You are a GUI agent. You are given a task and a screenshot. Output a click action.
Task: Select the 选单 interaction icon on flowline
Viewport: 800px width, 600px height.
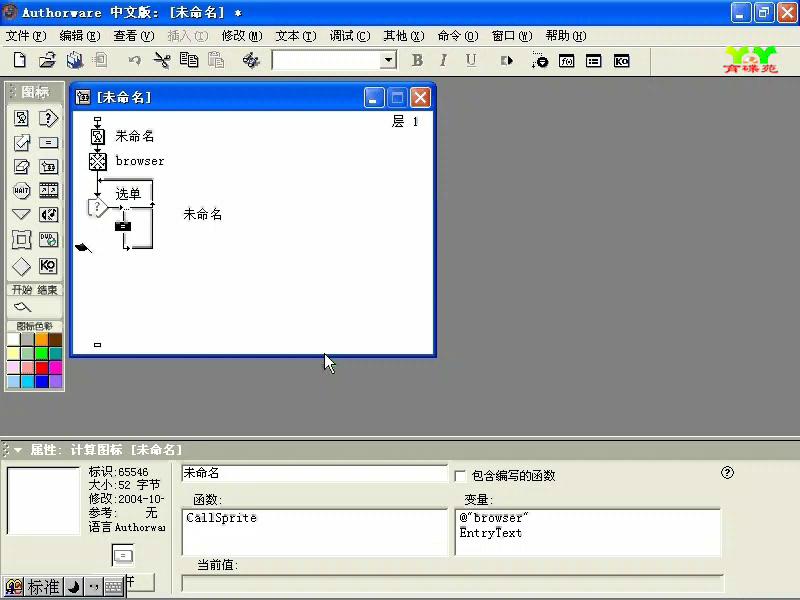point(97,207)
